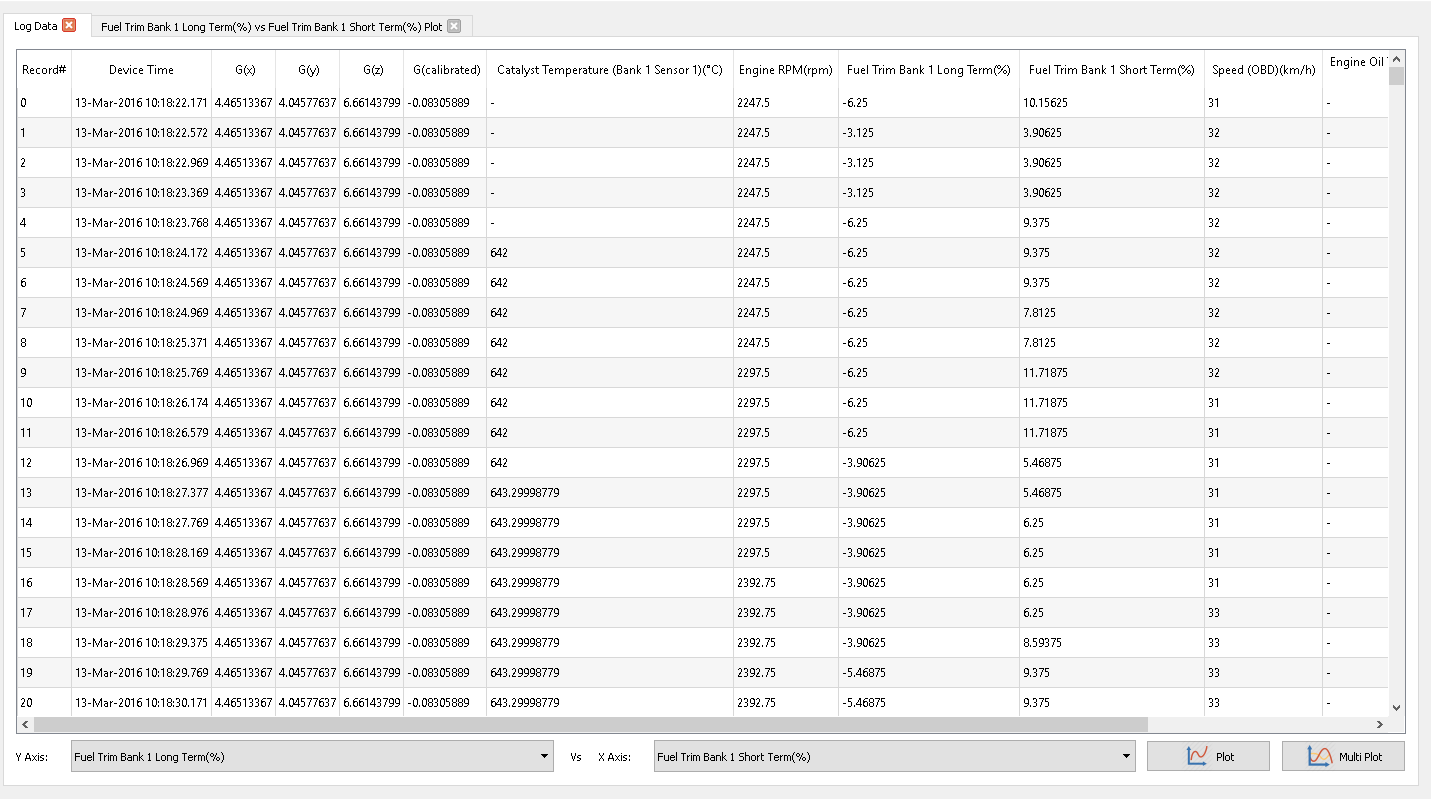Close the Log Data tab
The height and width of the screenshot is (799, 1431).
click(69, 26)
